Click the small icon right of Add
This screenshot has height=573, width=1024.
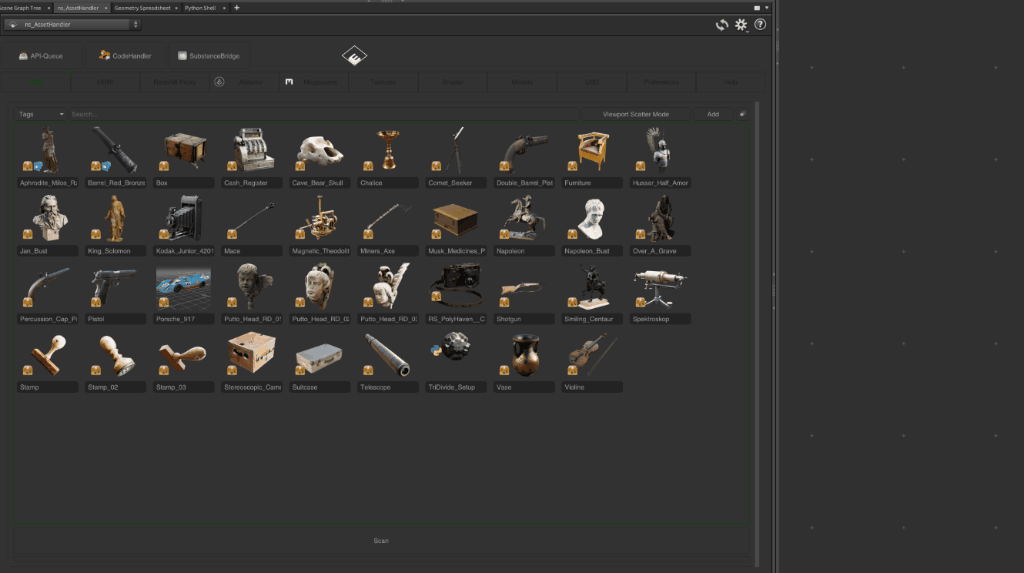coord(743,114)
